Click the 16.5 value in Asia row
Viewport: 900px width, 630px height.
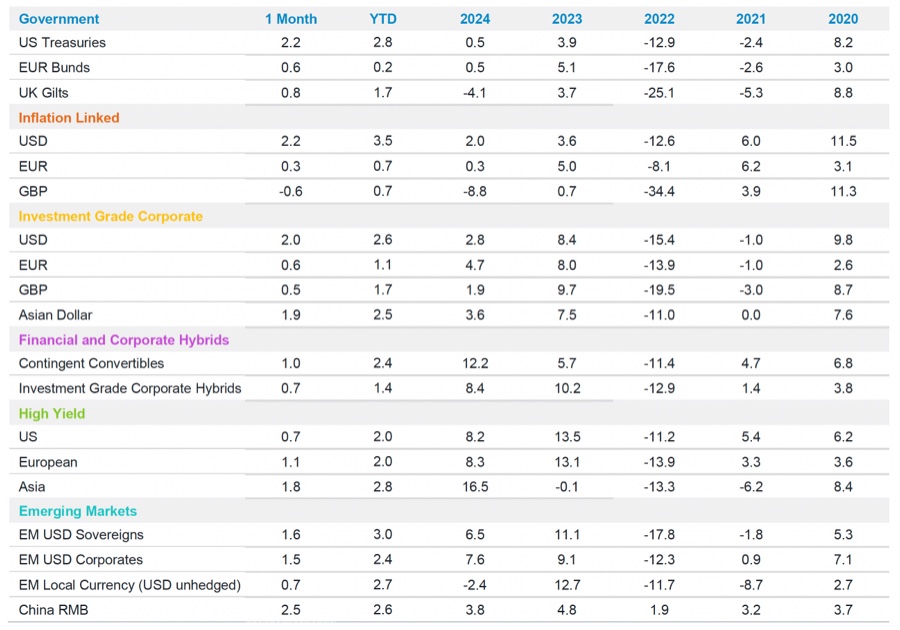coord(475,486)
